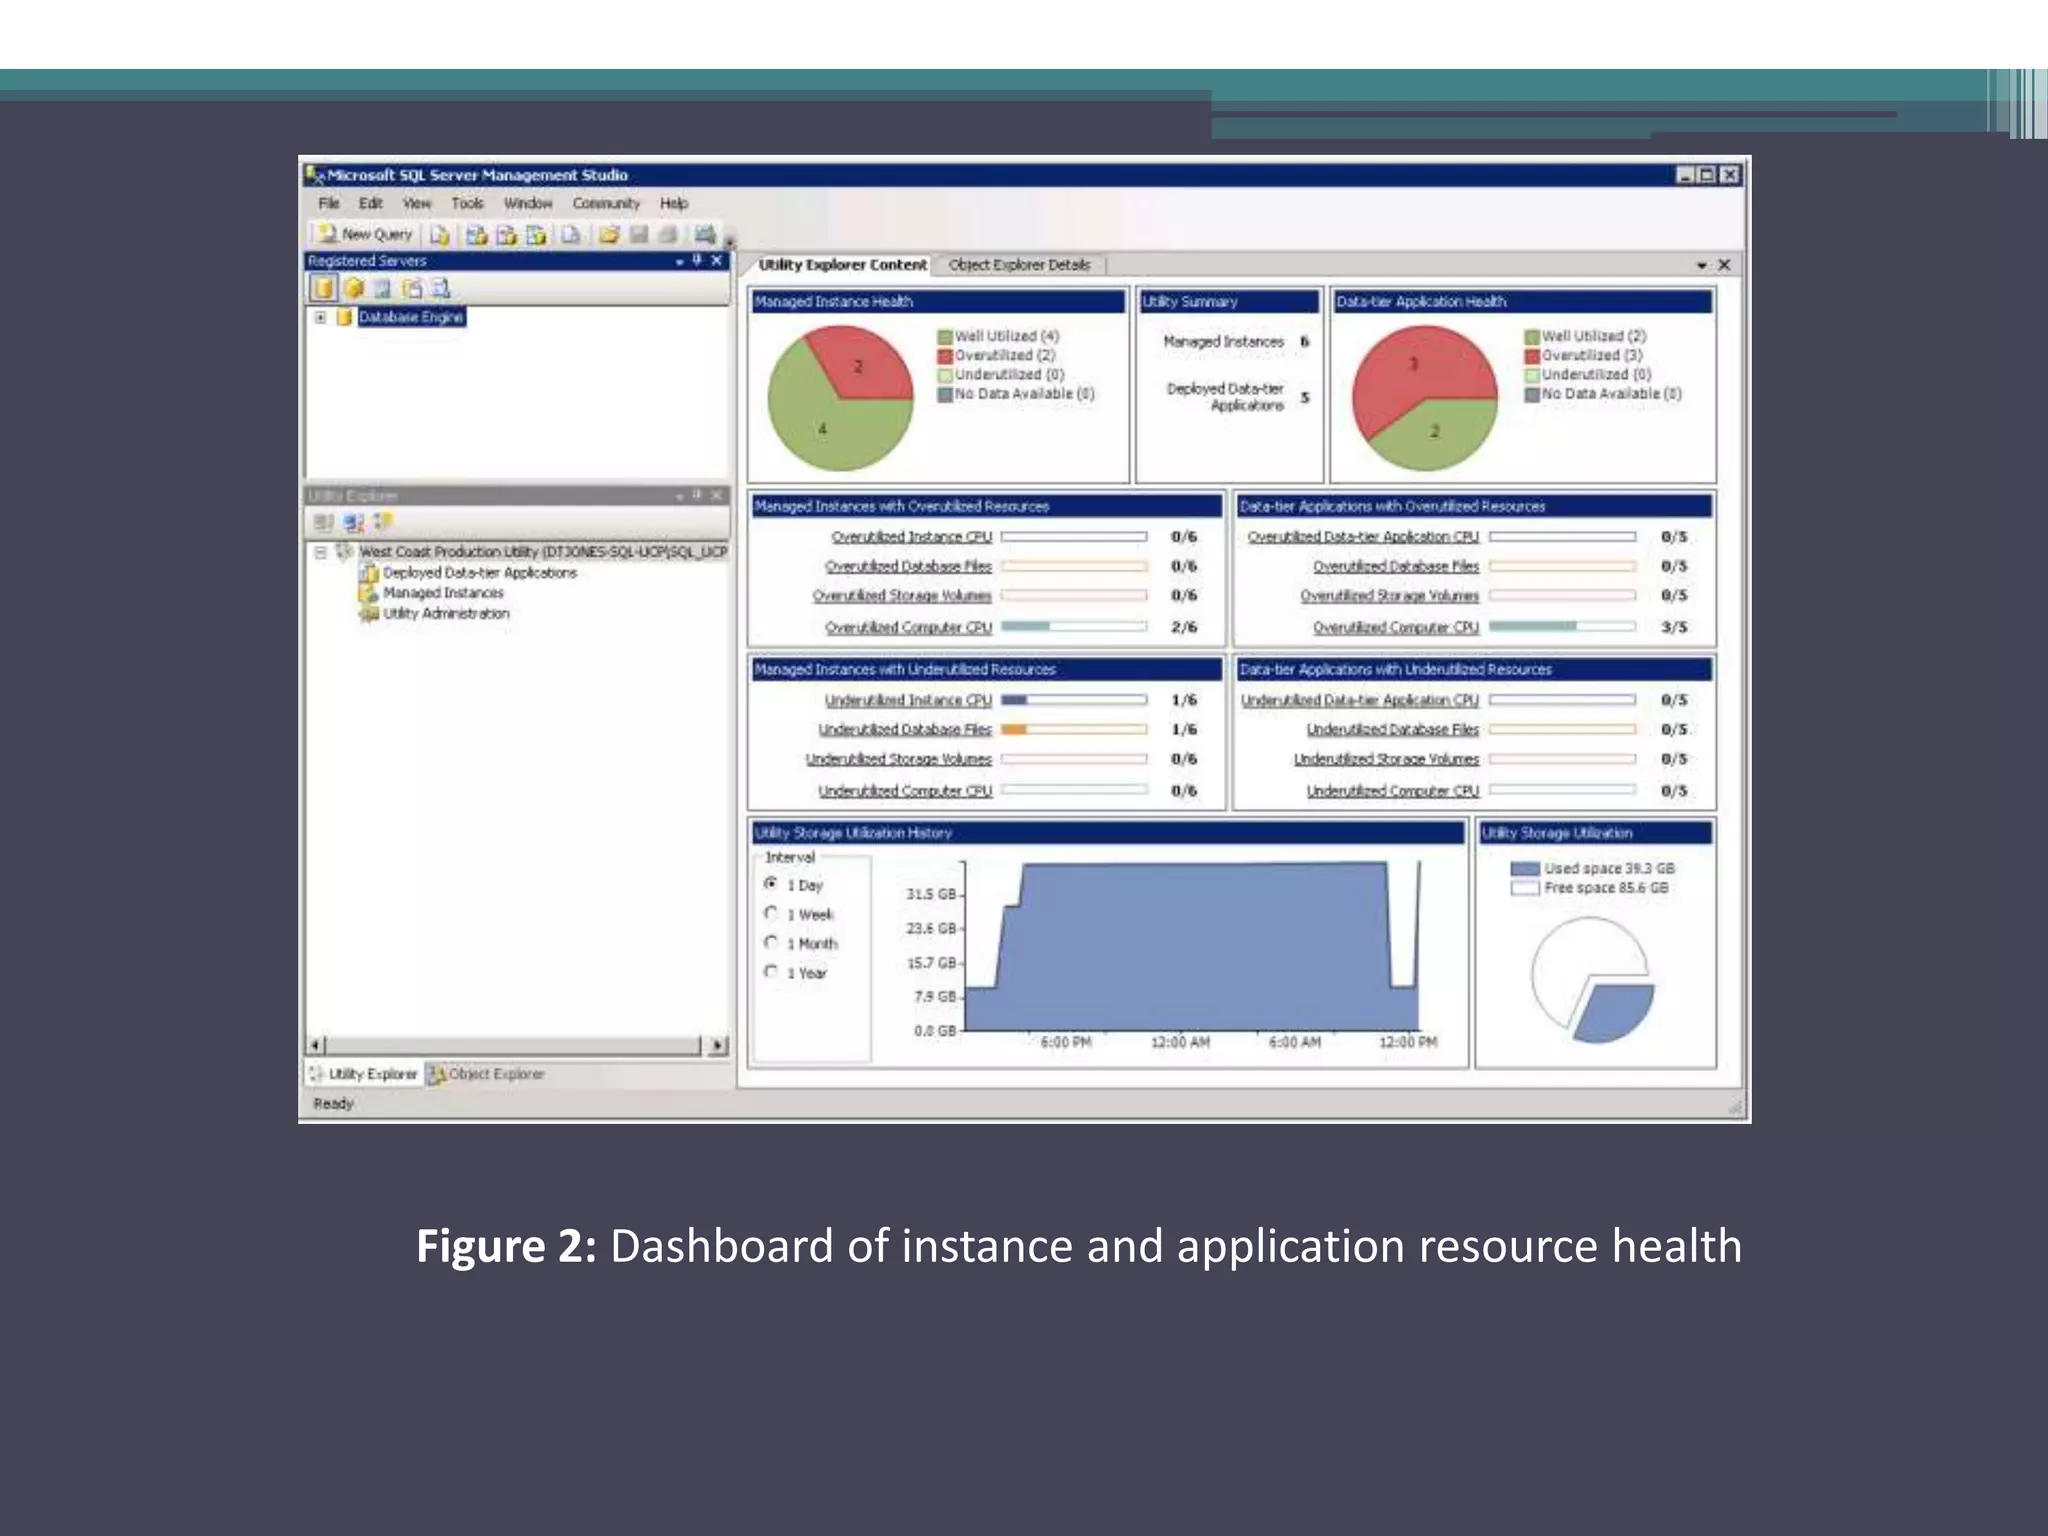The width and height of the screenshot is (2048, 1536).
Task: Select the 1 Month interval radio button
Action: pos(771,942)
